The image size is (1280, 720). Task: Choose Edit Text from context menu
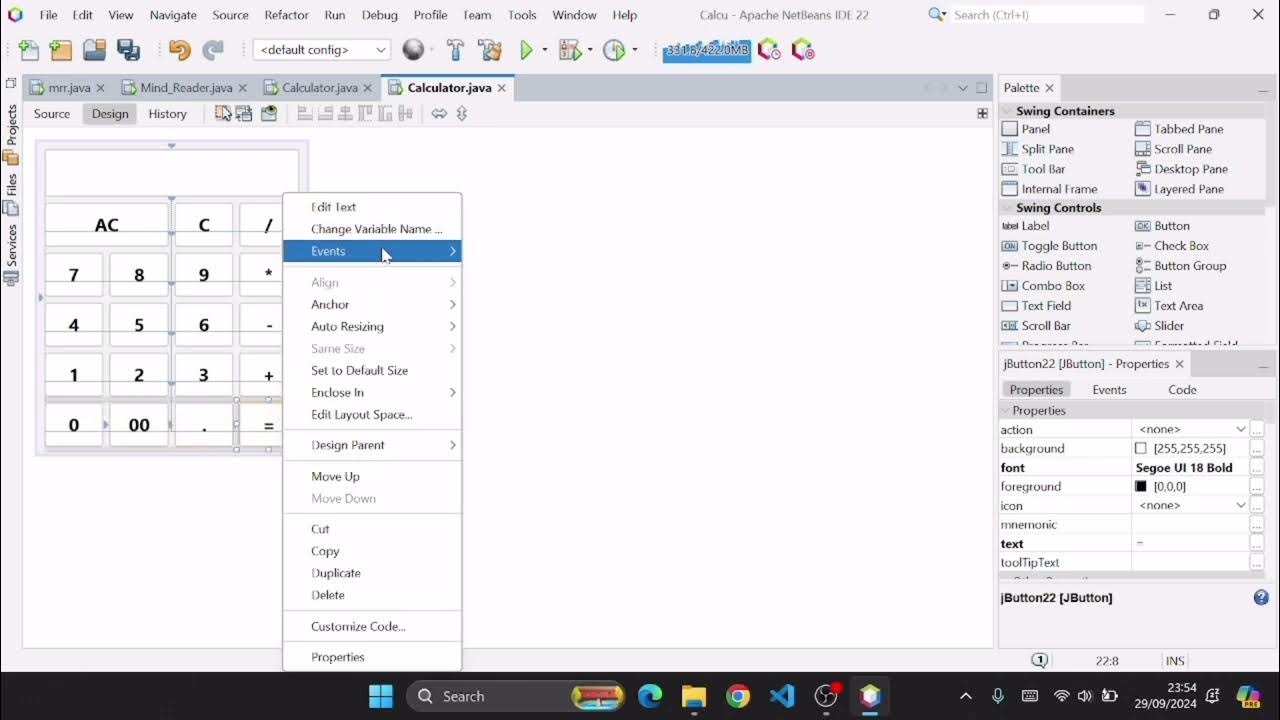click(372, 207)
